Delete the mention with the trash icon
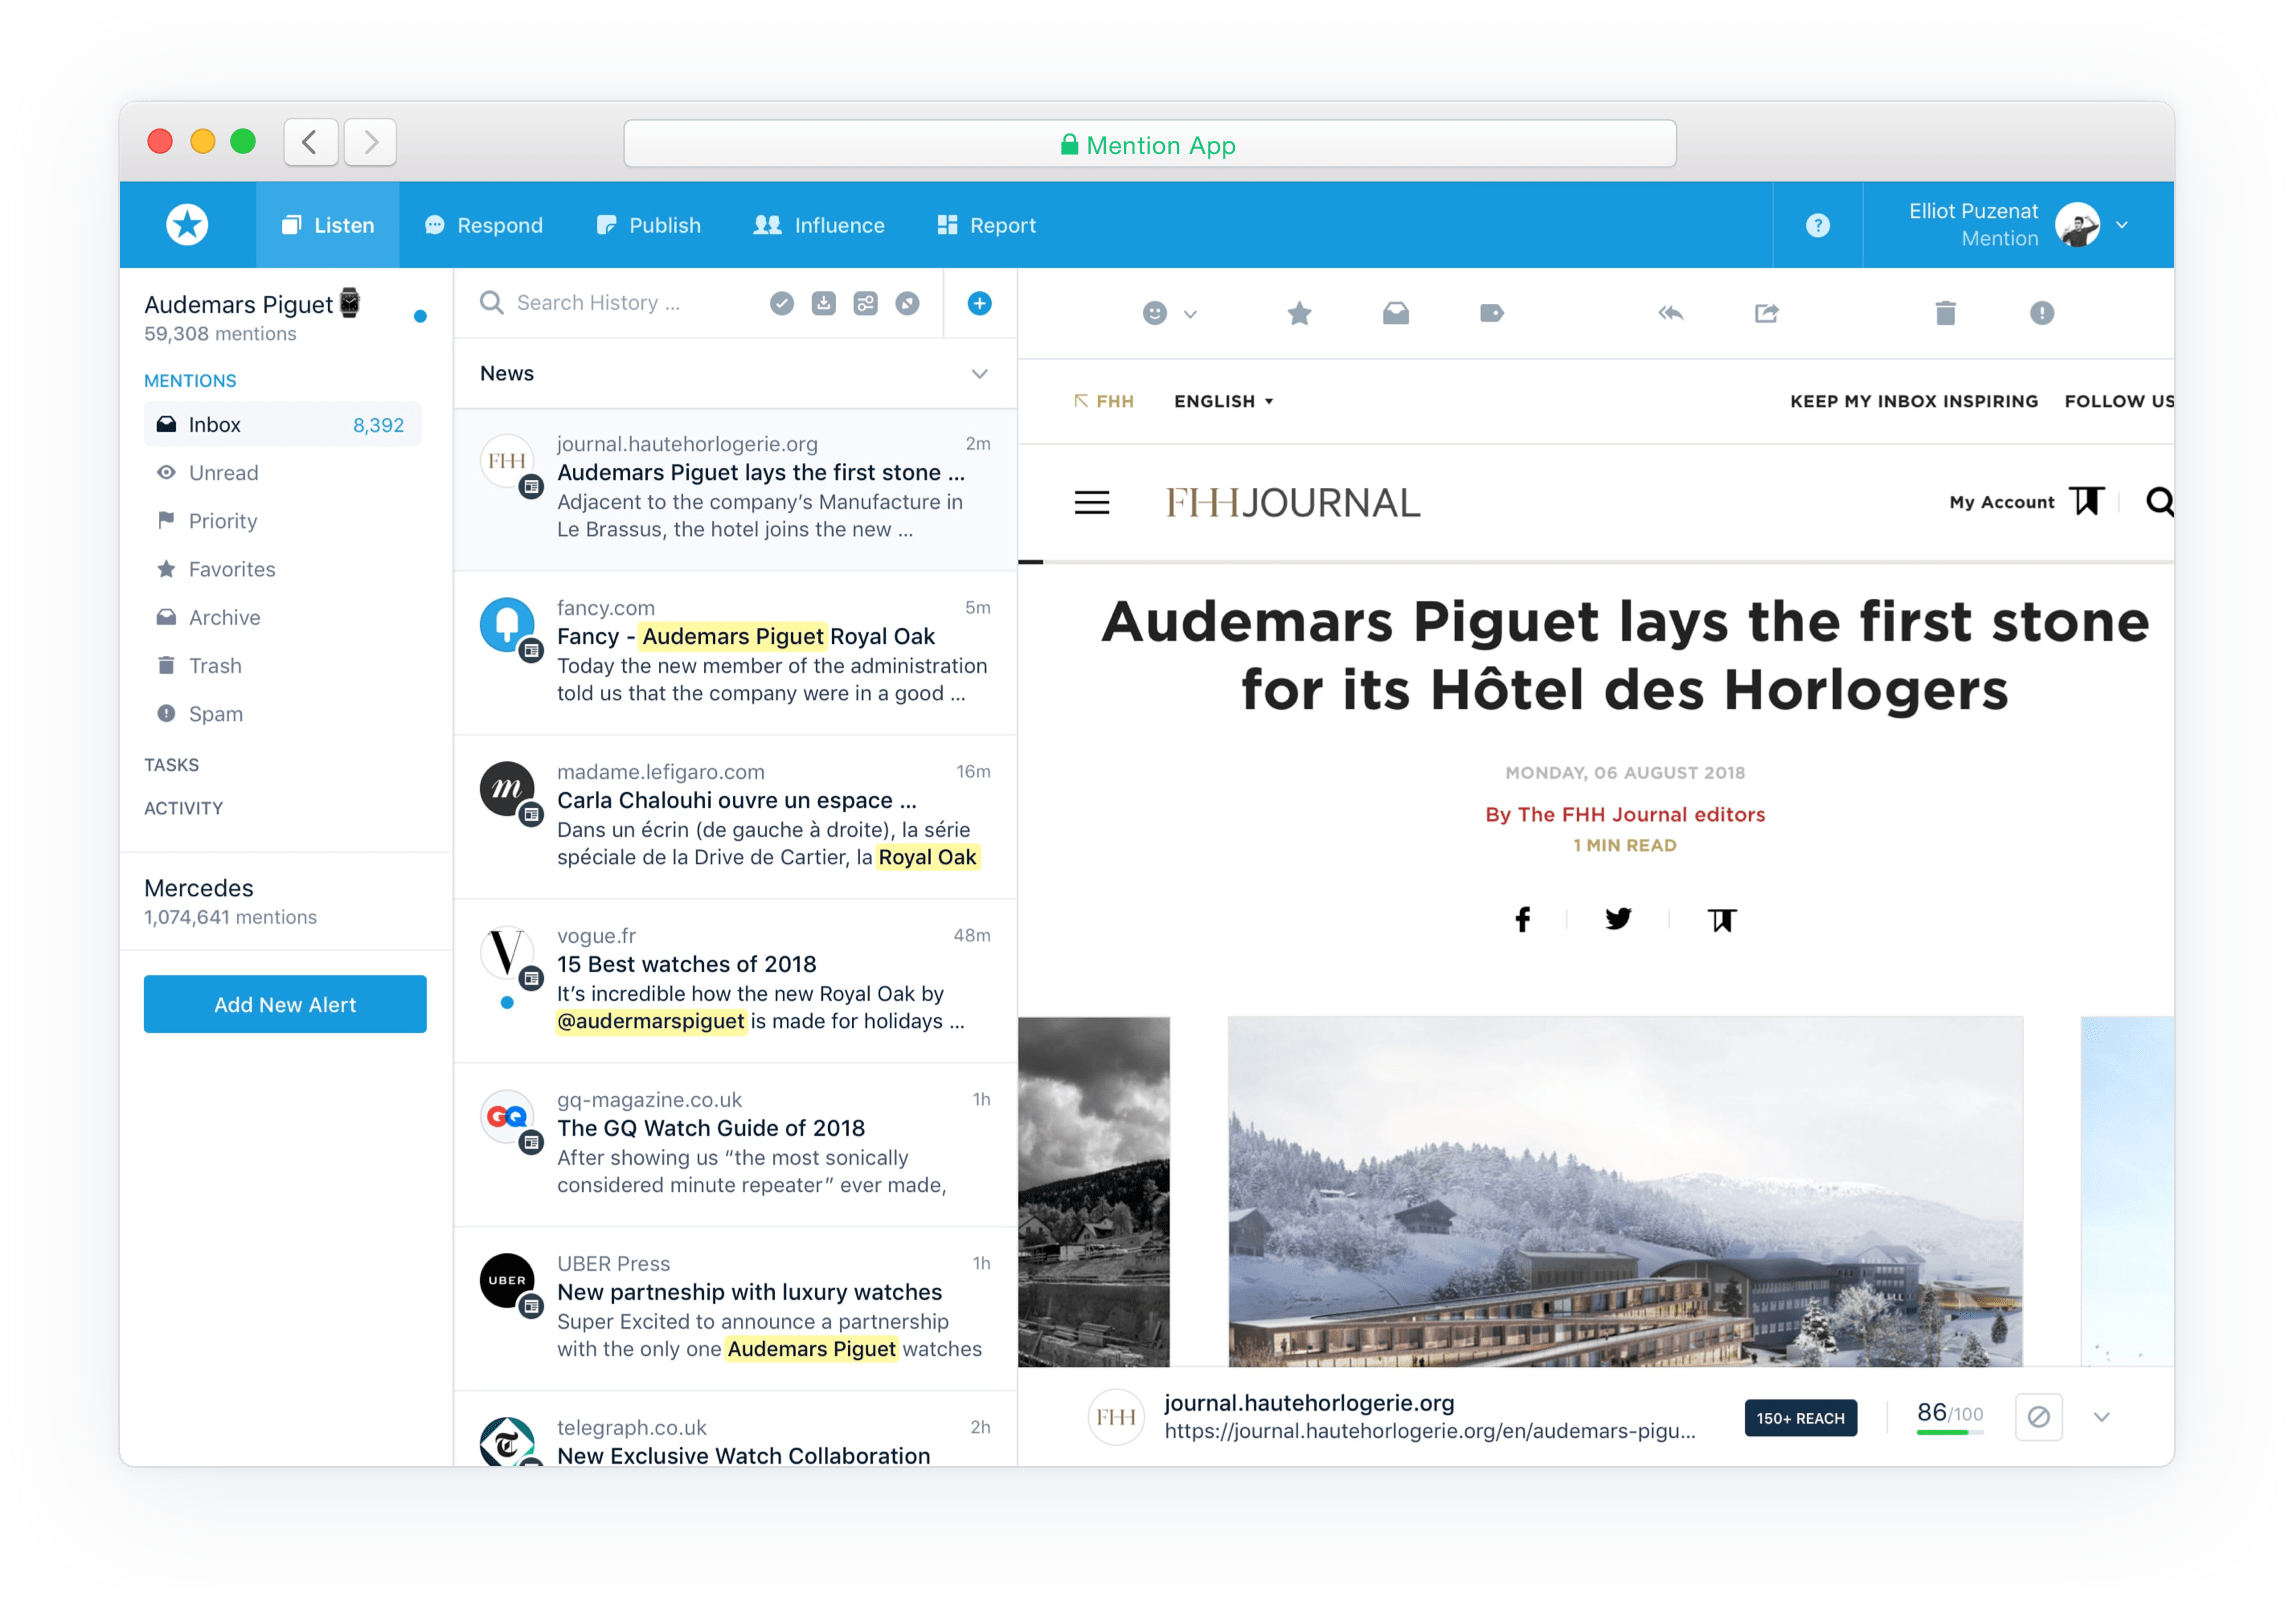The width and height of the screenshot is (2294, 1604). coord(1945,313)
